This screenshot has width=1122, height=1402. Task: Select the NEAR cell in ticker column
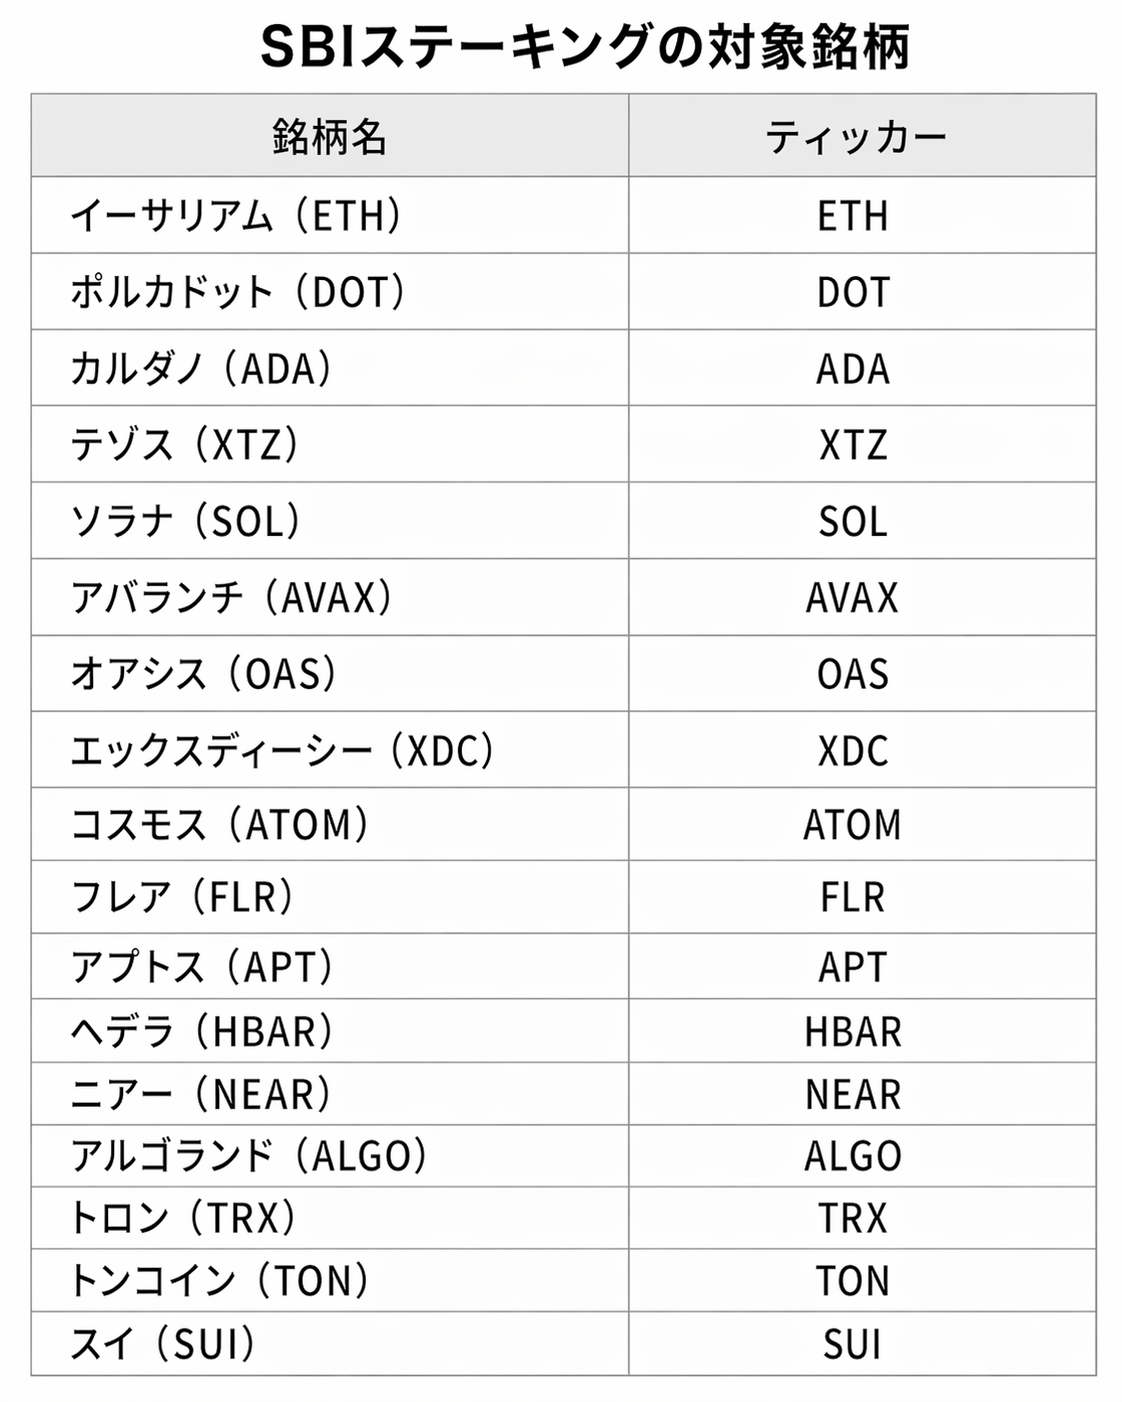[853, 1094]
